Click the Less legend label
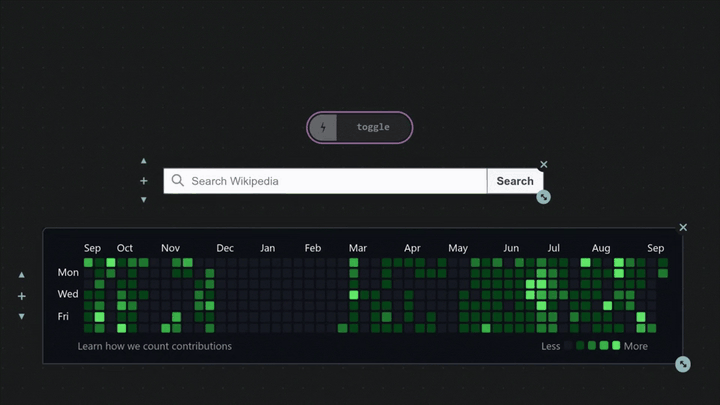This screenshot has width=720, height=405. pyautogui.click(x=551, y=346)
